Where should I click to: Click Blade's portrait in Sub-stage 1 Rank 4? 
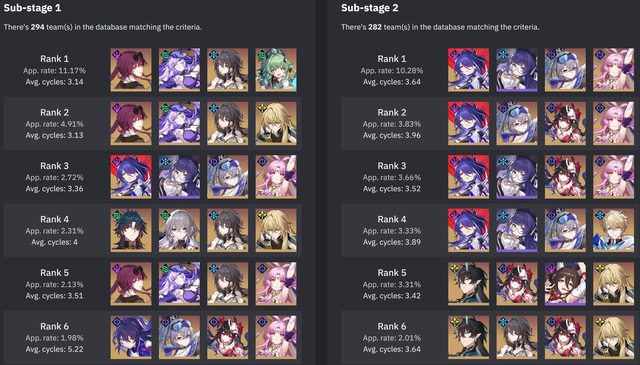131,230
